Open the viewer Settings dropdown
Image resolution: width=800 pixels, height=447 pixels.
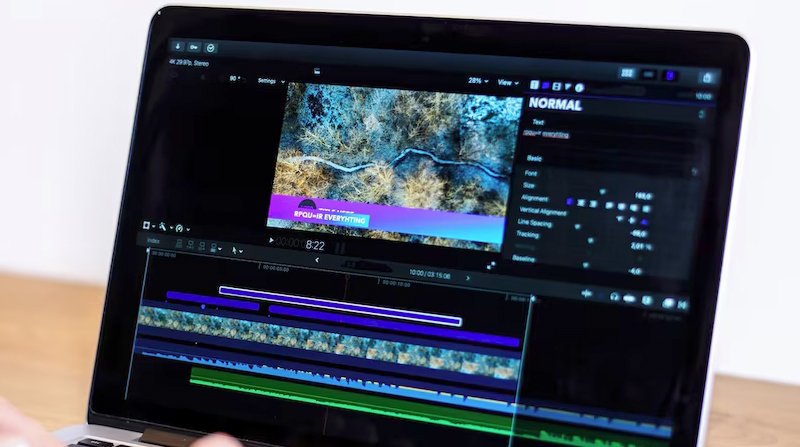(x=269, y=80)
